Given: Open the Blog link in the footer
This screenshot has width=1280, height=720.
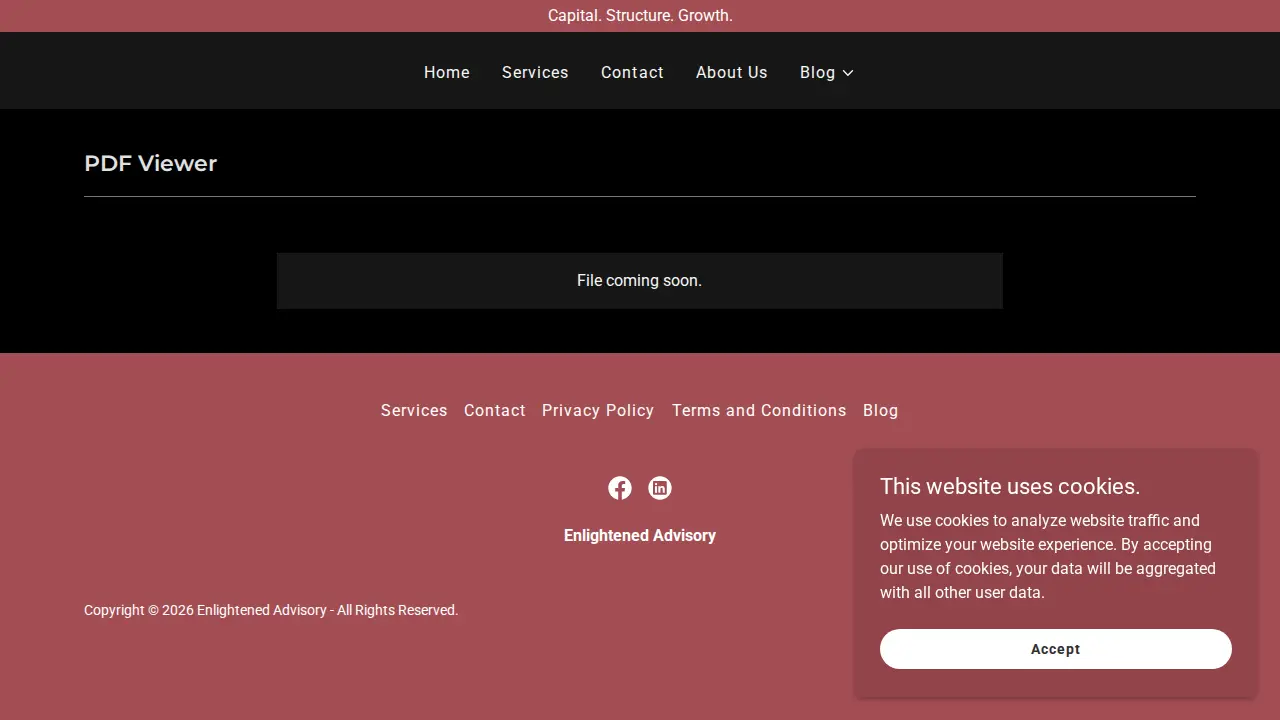Looking at the screenshot, I should [x=881, y=411].
